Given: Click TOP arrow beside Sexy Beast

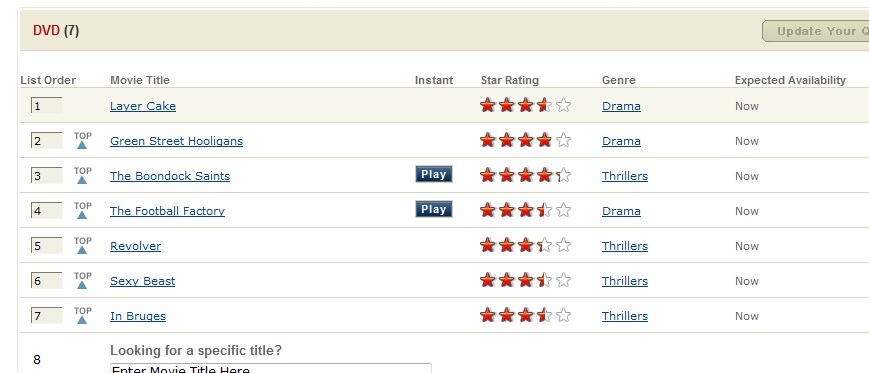Looking at the screenshot, I should pyautogui.click(x=83, y=280).
